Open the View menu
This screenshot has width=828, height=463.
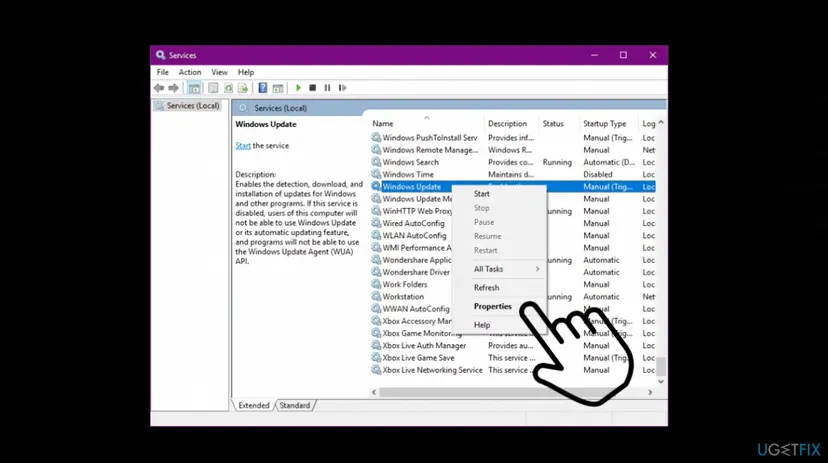(219, 72)
